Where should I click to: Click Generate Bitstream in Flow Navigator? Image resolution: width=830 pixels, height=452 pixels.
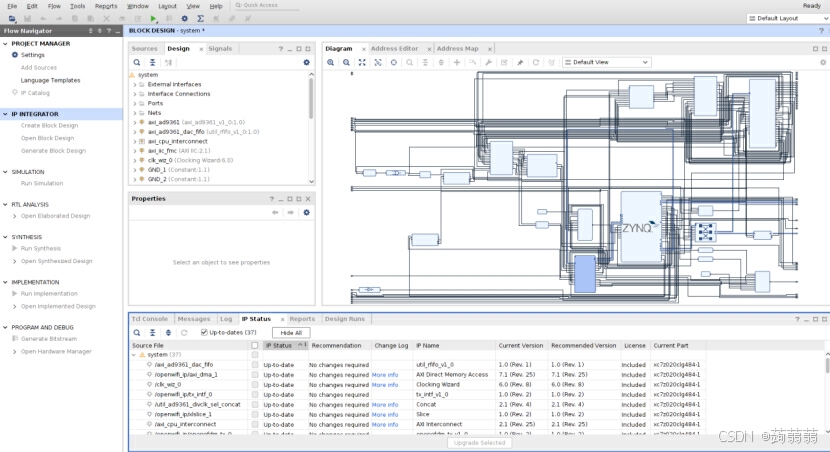(x=49, y=339)
